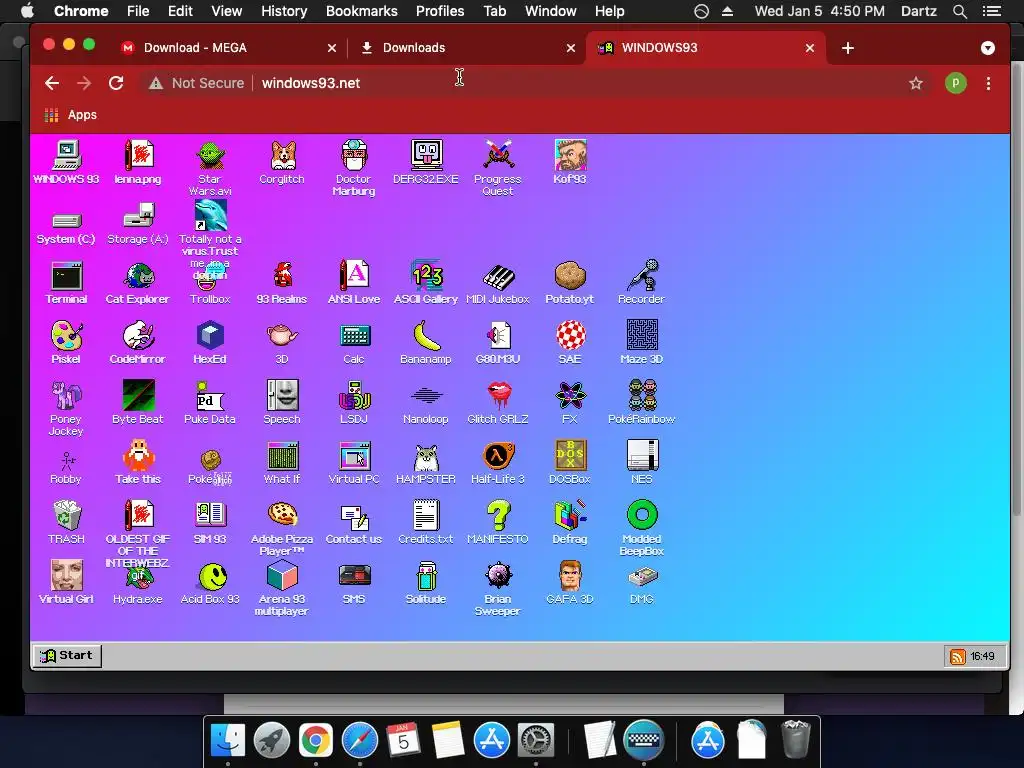
Task: Launch the HexEd cube icon
Action: pyautogui.click(x=210, y=343)
